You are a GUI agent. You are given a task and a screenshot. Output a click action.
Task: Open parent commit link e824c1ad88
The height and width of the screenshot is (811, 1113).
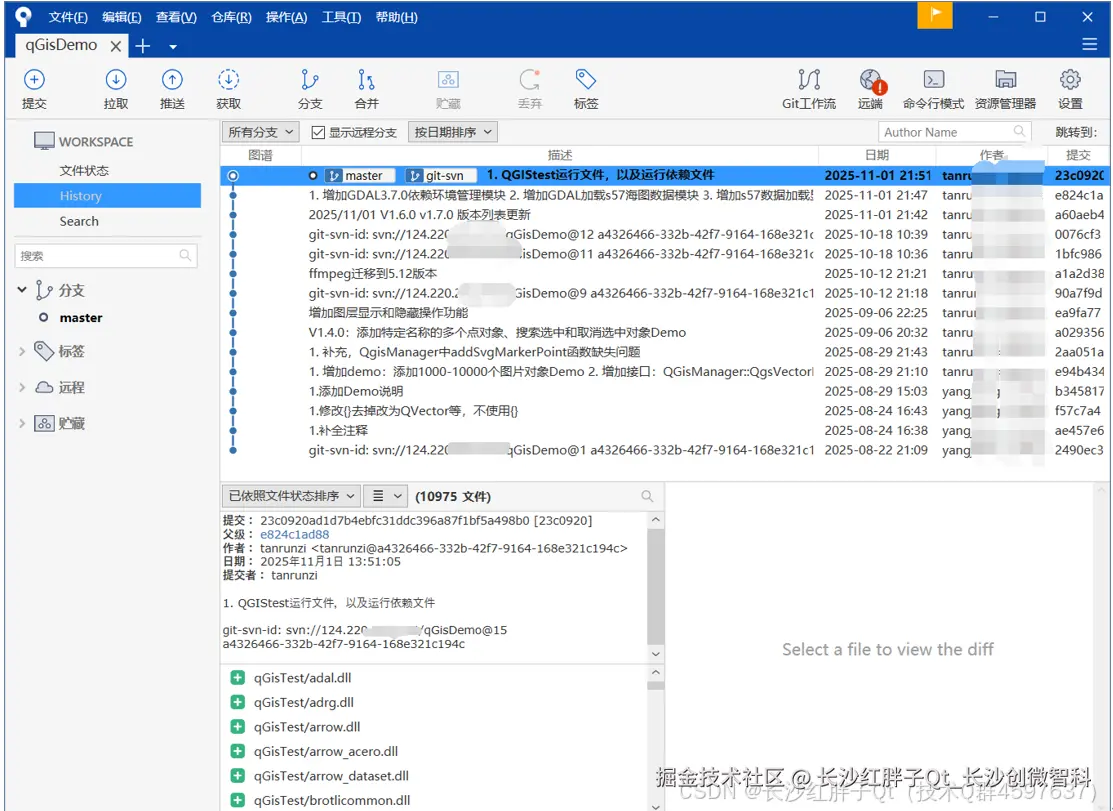(295, 534)
